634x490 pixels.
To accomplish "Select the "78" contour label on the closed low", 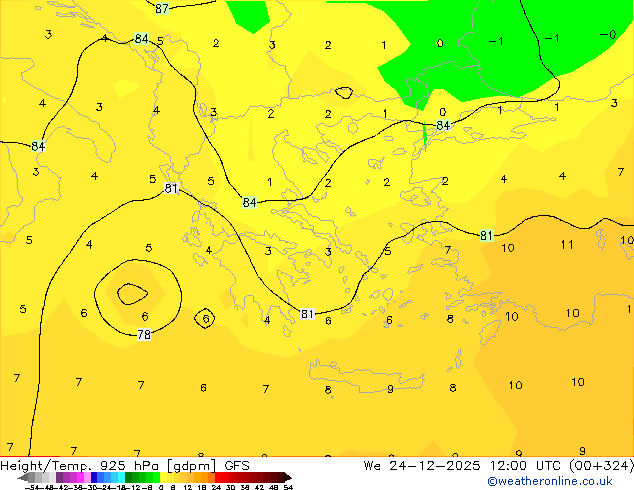I will click(x=144, y=334).
